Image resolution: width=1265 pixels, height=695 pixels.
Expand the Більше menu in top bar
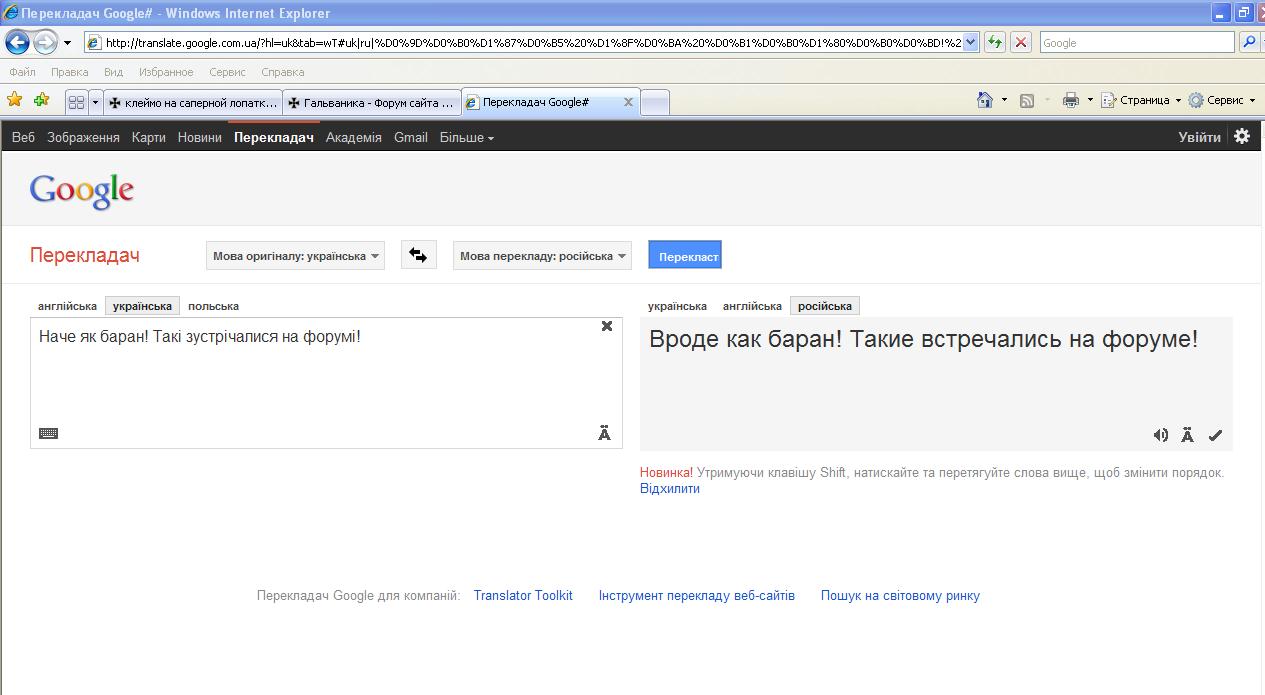coord(466,138)
